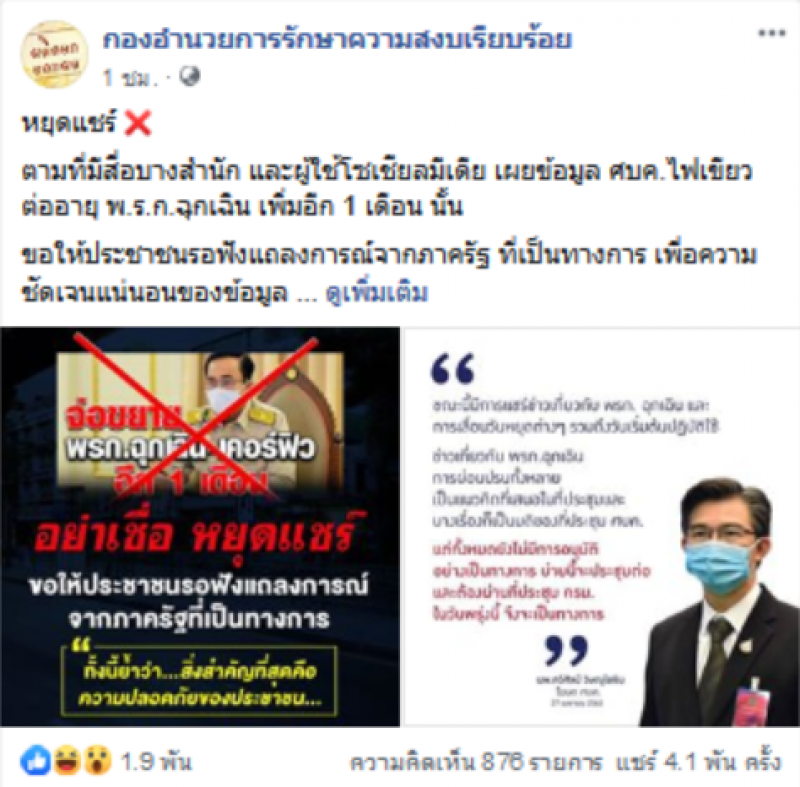Click the laughing Haha reaction icon

coord(66,761)
